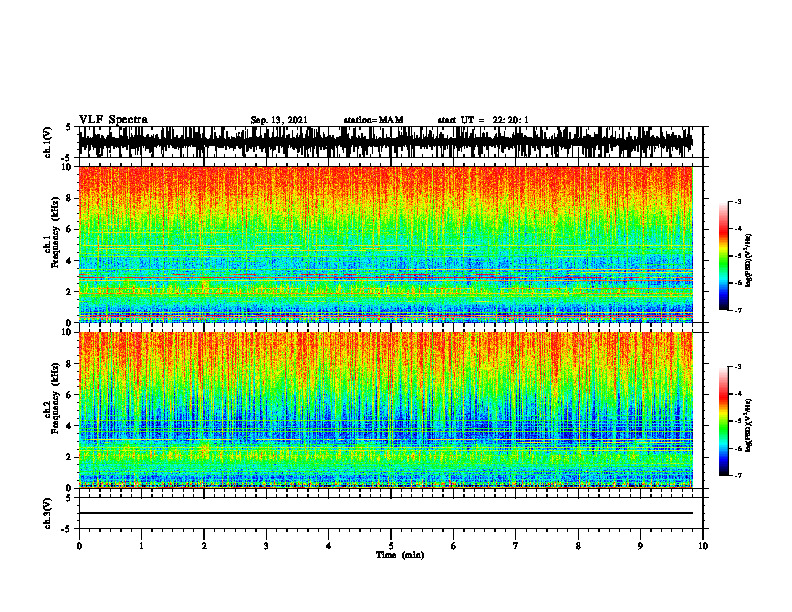Click inside the ch.1 spectrogram plot
Screen dimensions: 792x612
(x=386, y=244)
